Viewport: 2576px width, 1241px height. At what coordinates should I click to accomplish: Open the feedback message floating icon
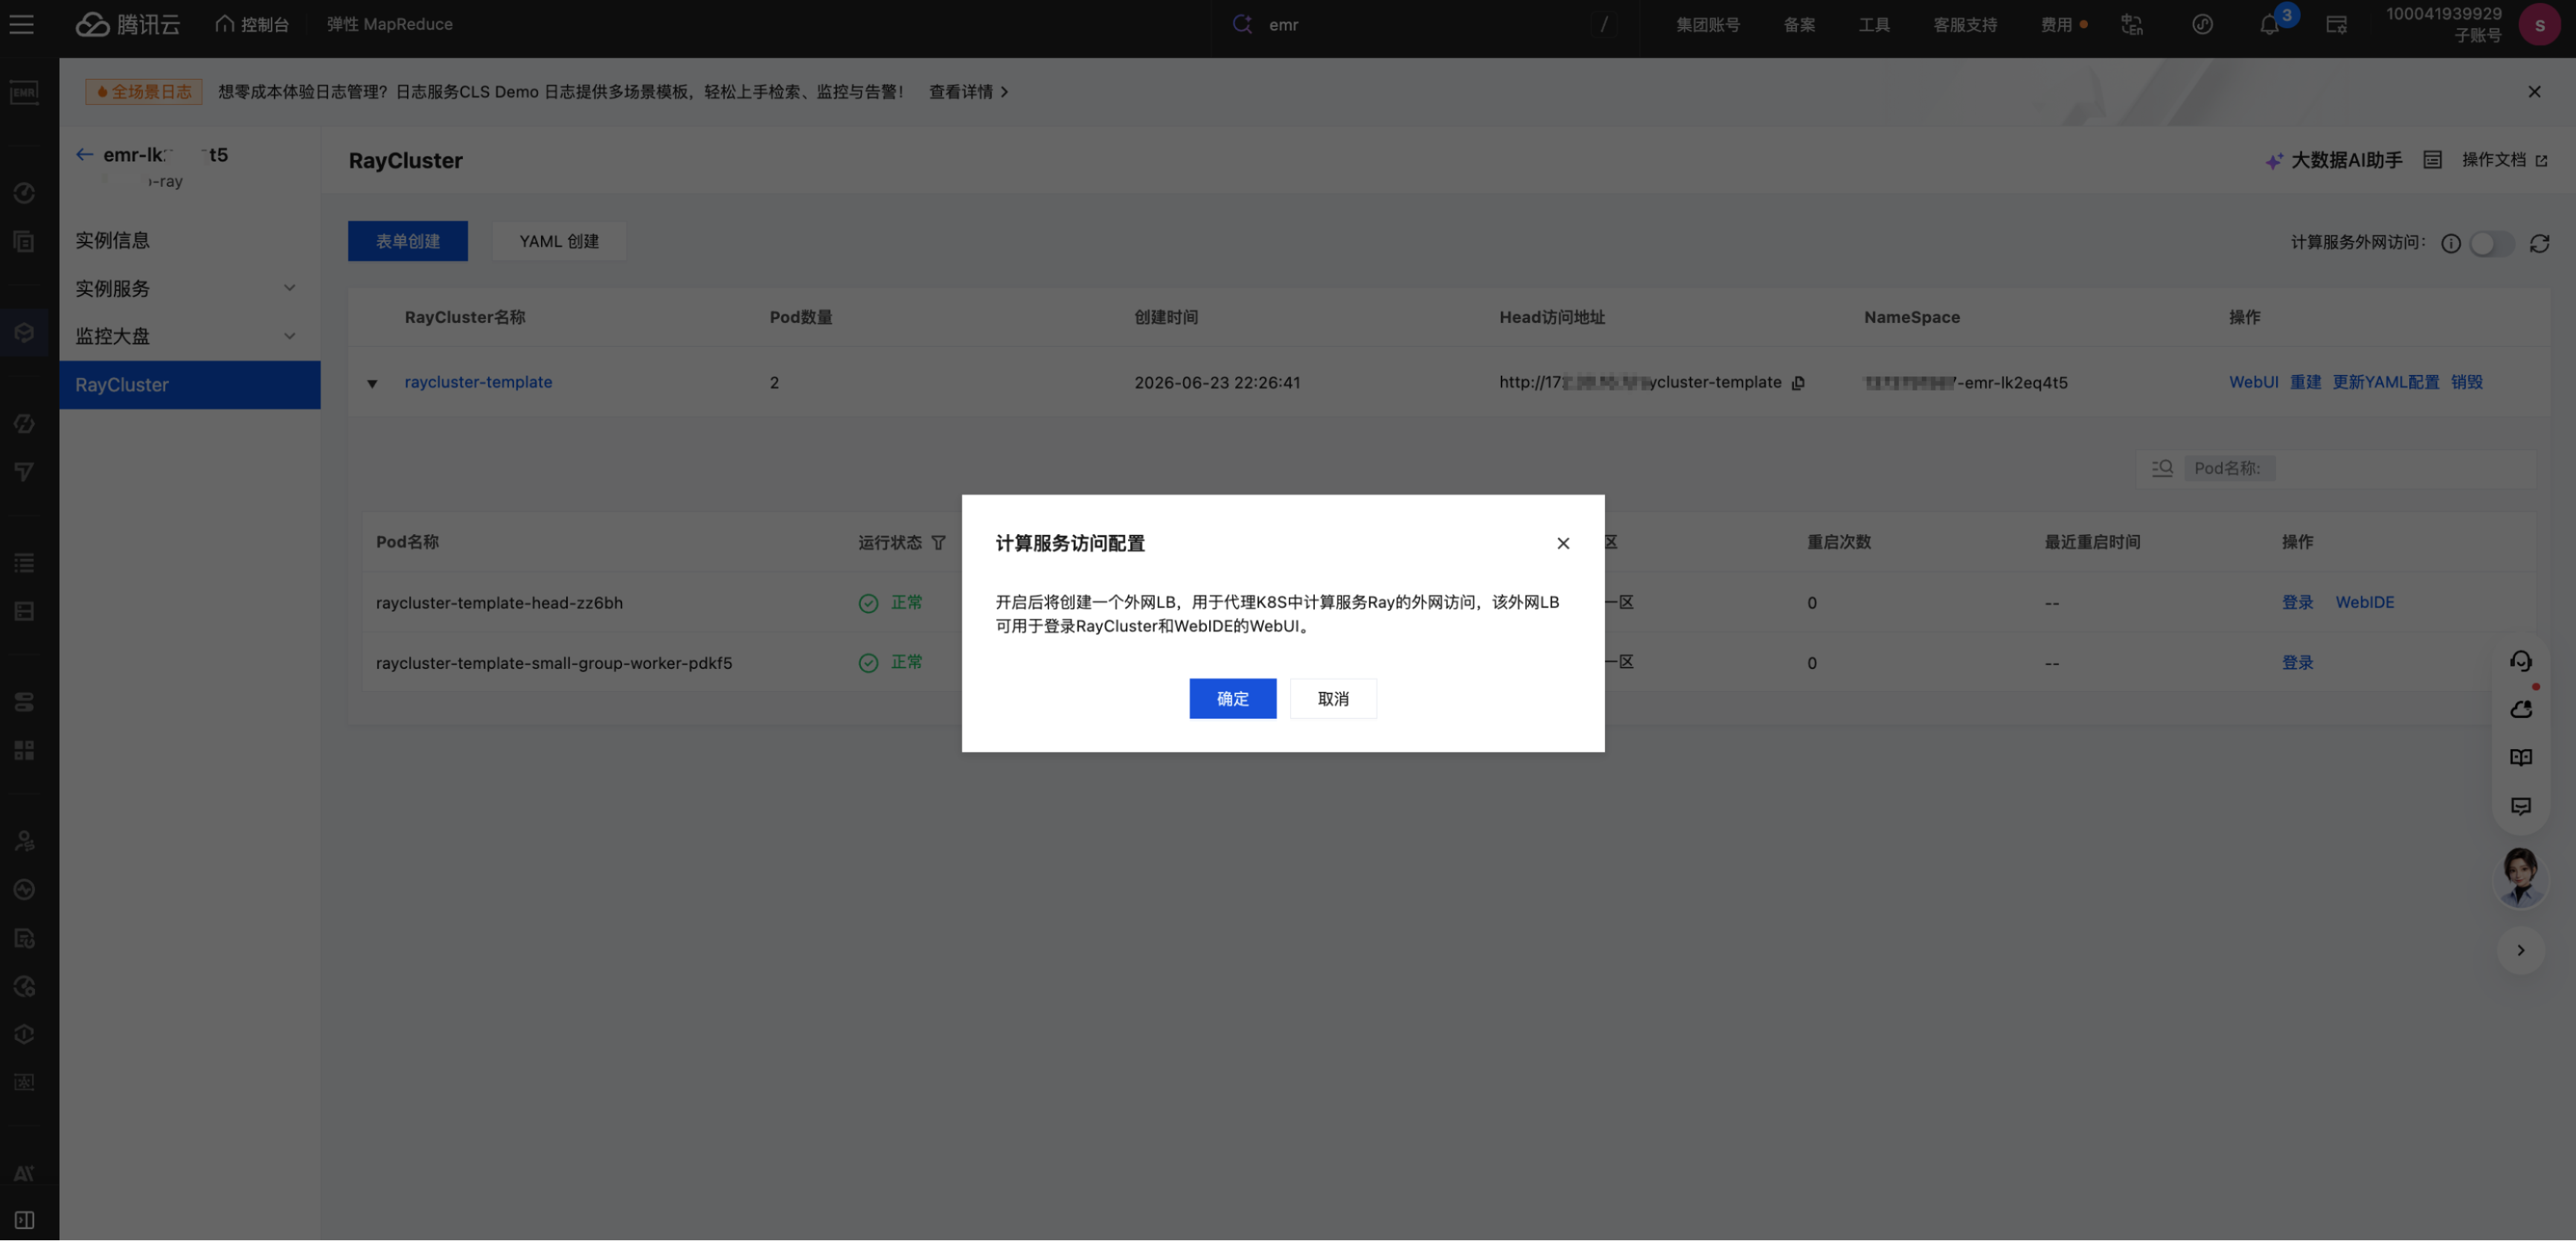pyautogui.click(x=2520, y=806)
